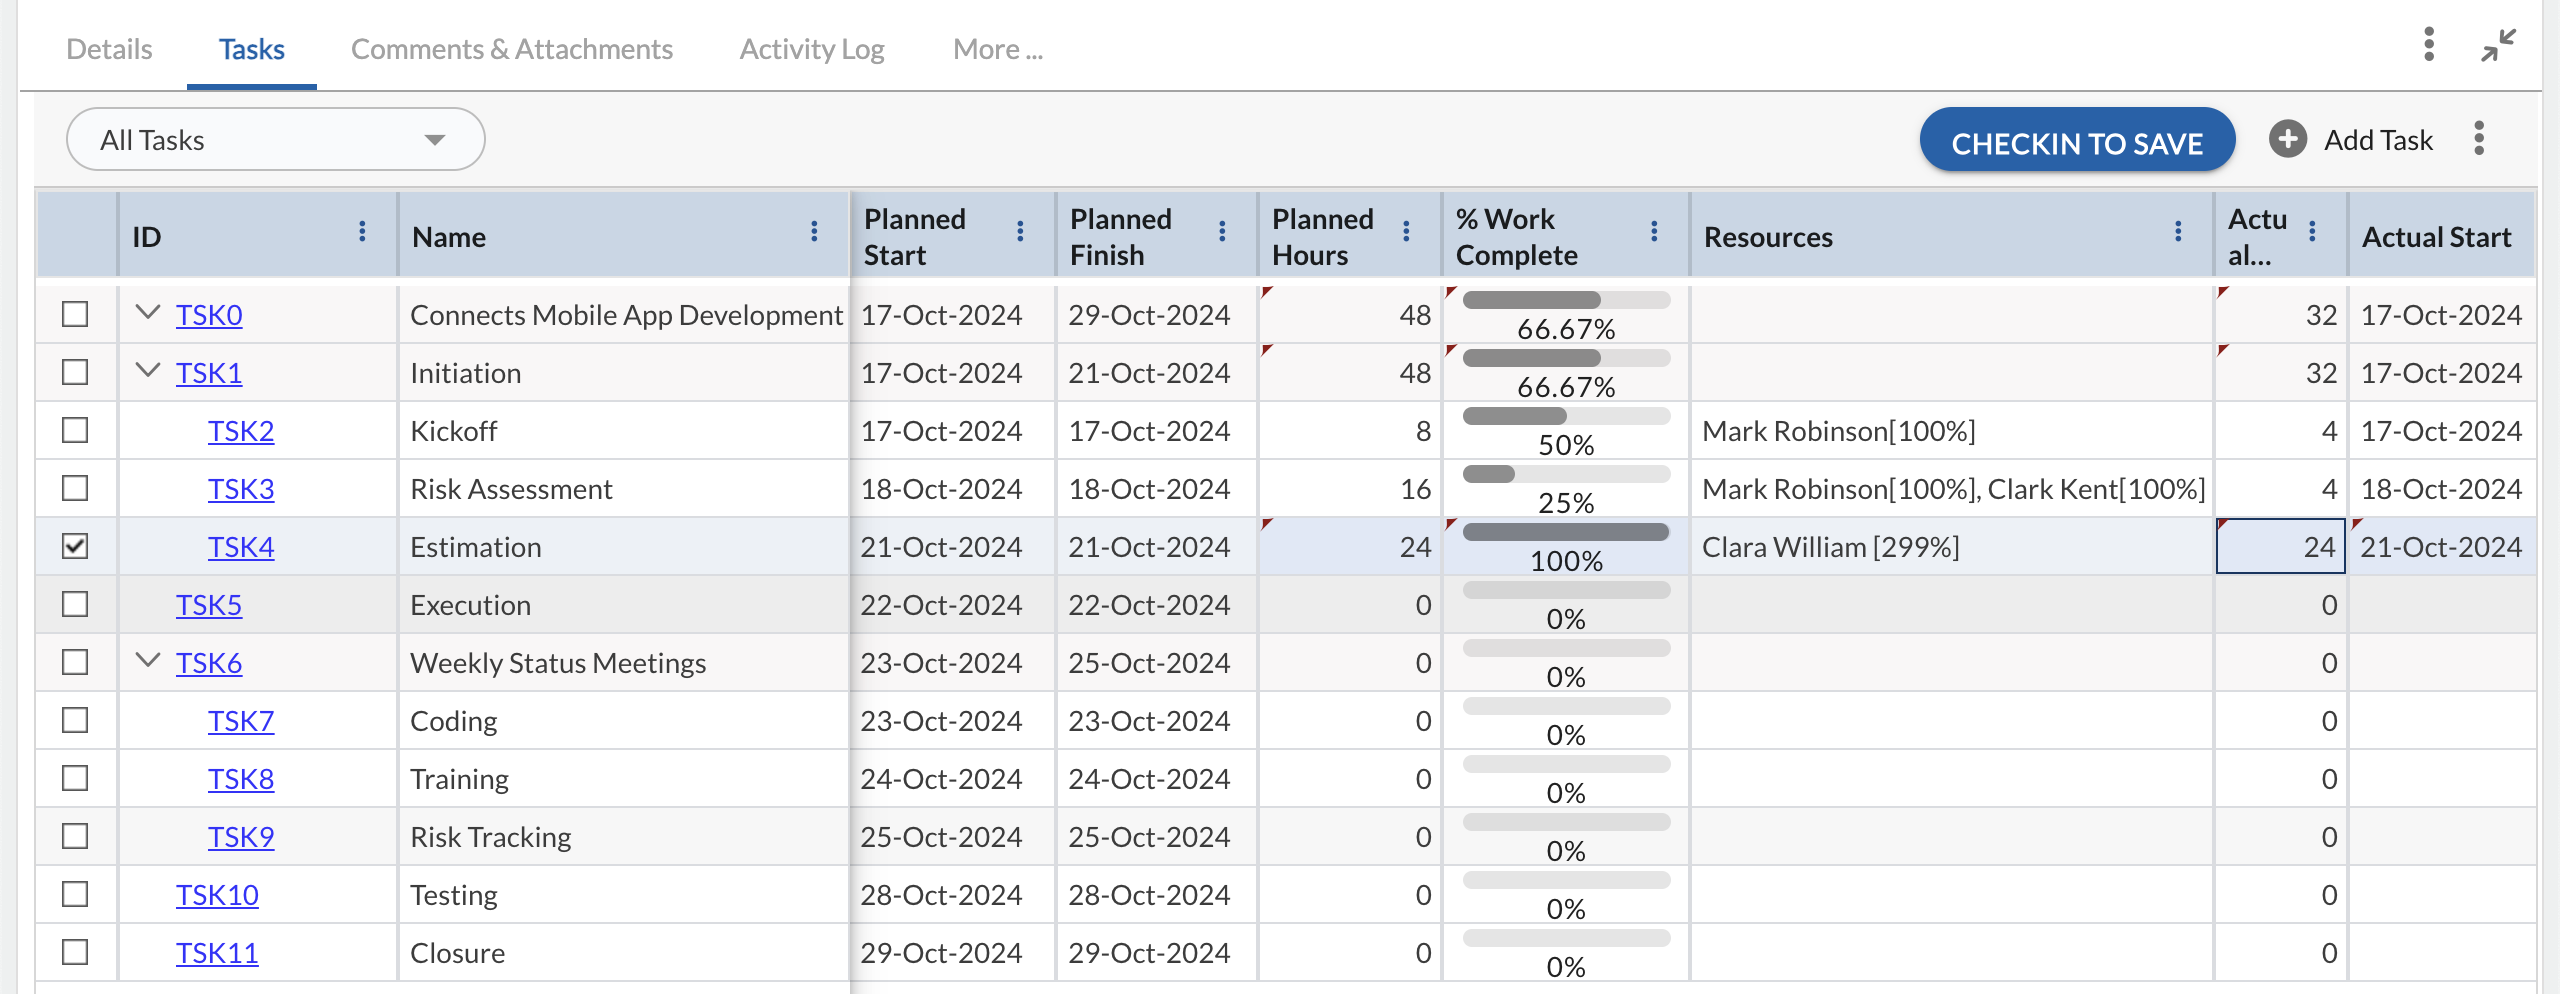Open the Planned Start column menu
The height and width of the screenshot is (994, 2560).
(1020, 233)
